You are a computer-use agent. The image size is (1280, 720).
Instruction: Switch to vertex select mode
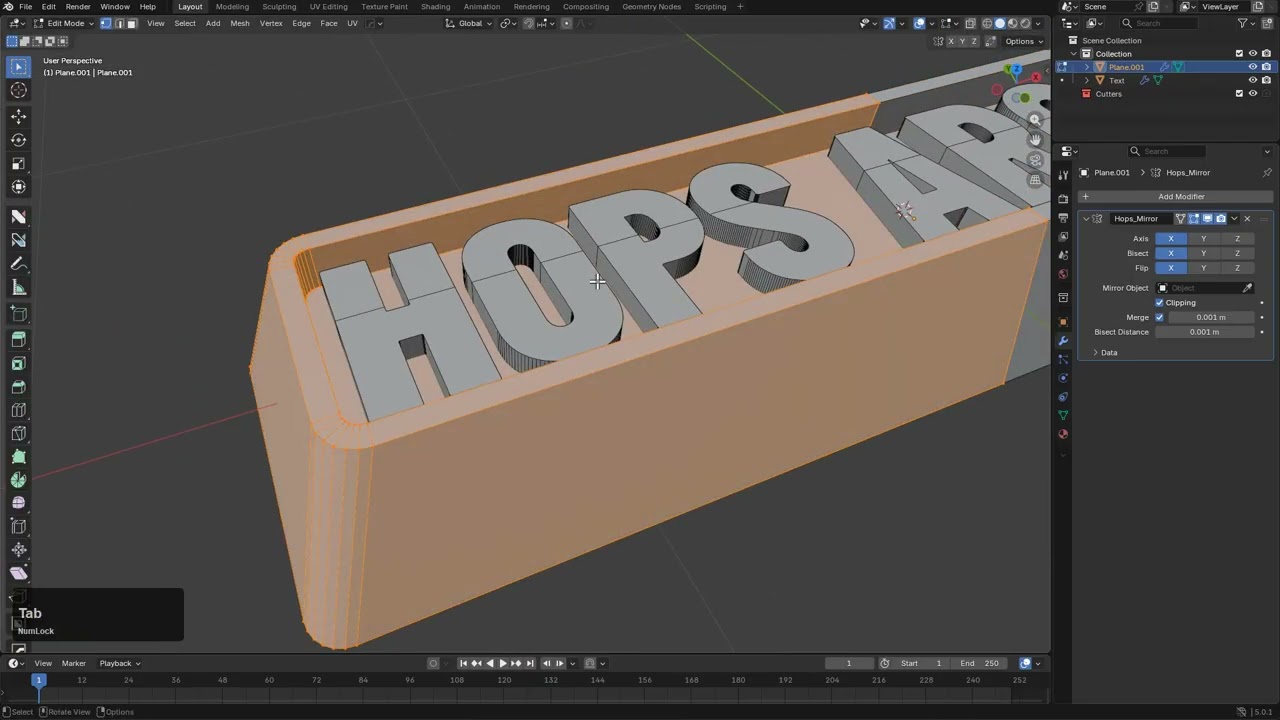105,23
